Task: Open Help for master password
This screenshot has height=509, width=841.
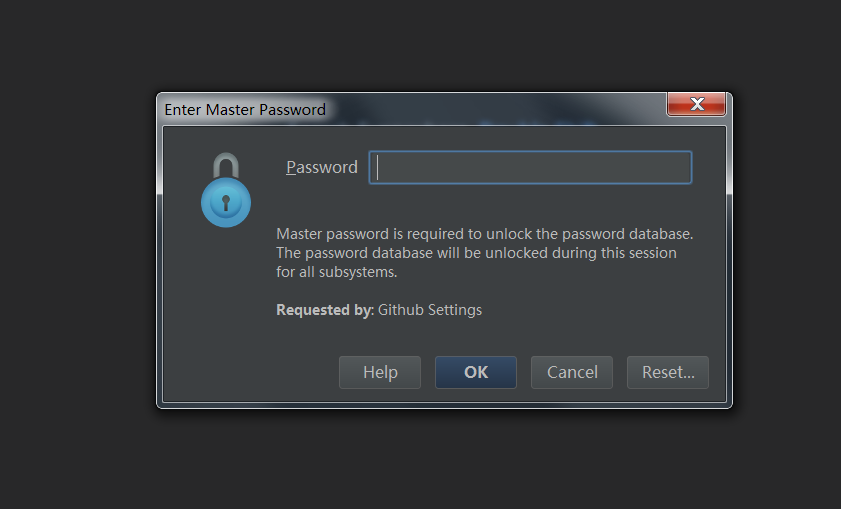Action: pos(380,372)
